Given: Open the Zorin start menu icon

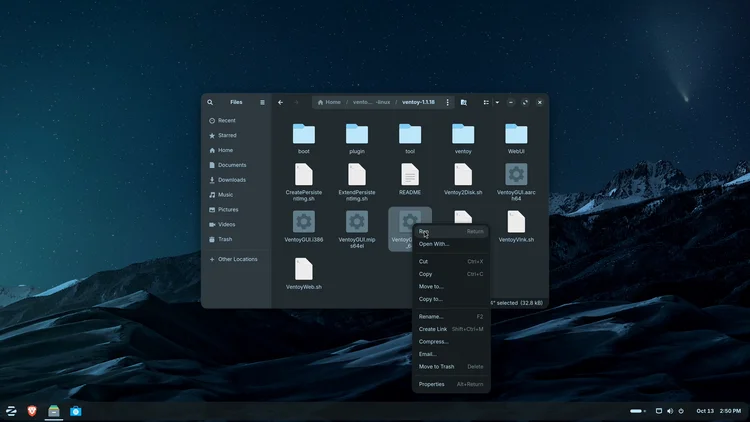Looking at the screenshot, I should tap(11, 411).
